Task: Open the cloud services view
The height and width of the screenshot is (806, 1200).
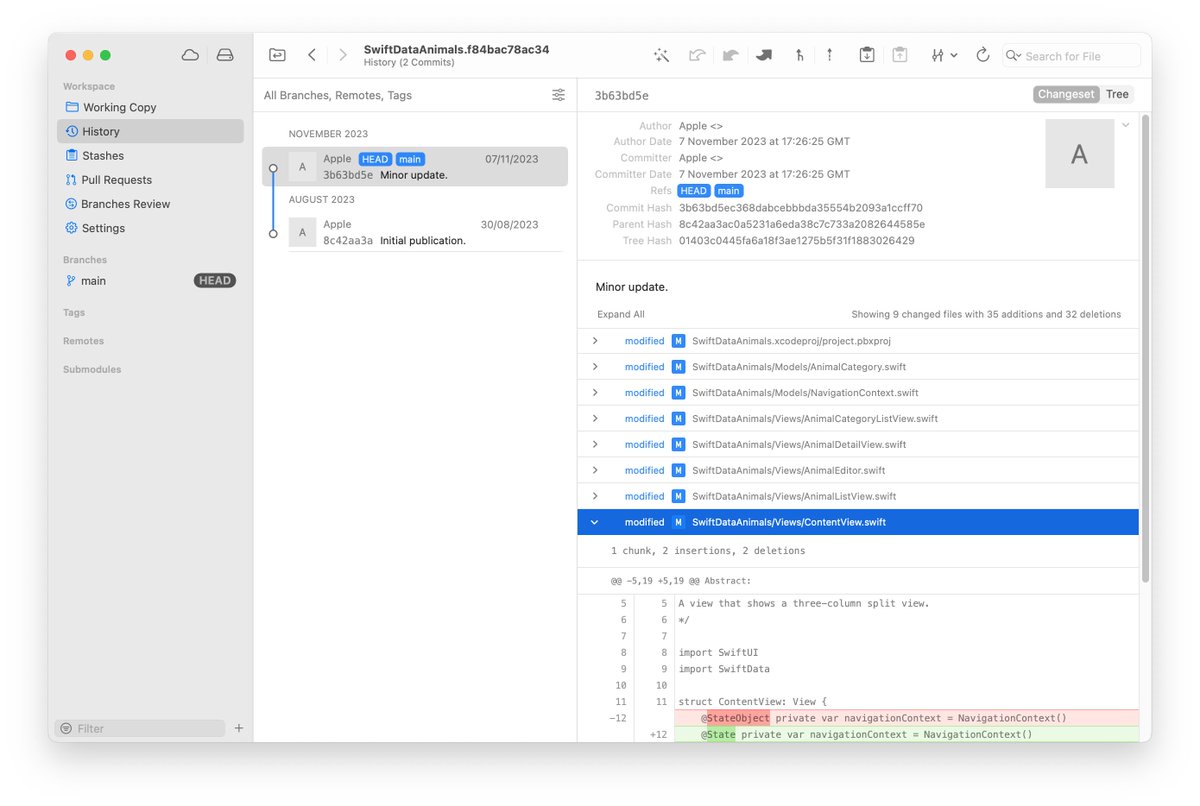Action: pyautogui.click(x=190, y=55)
